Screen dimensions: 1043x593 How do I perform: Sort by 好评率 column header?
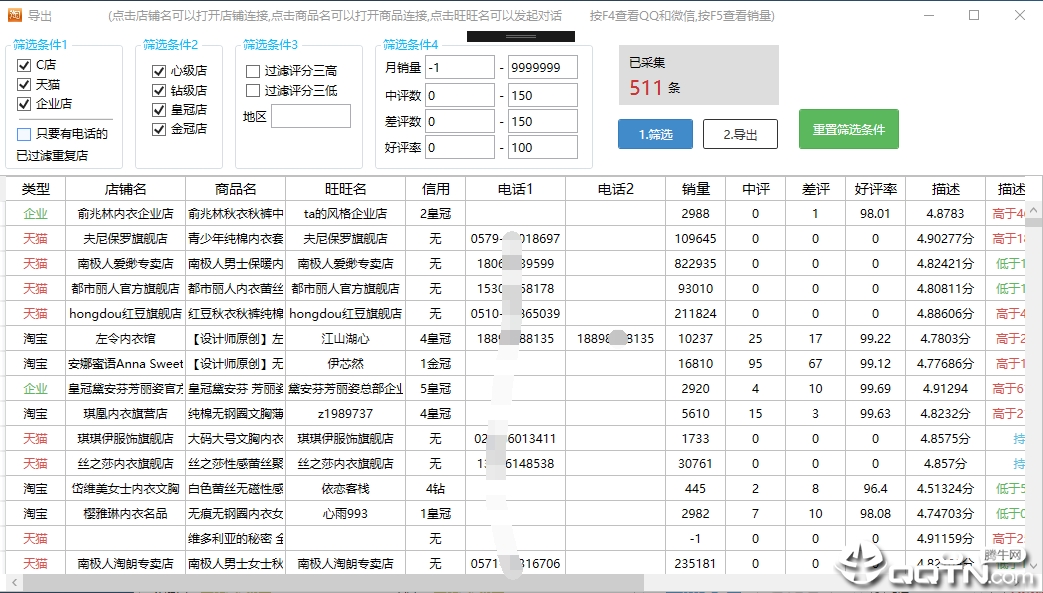(875, 189)
